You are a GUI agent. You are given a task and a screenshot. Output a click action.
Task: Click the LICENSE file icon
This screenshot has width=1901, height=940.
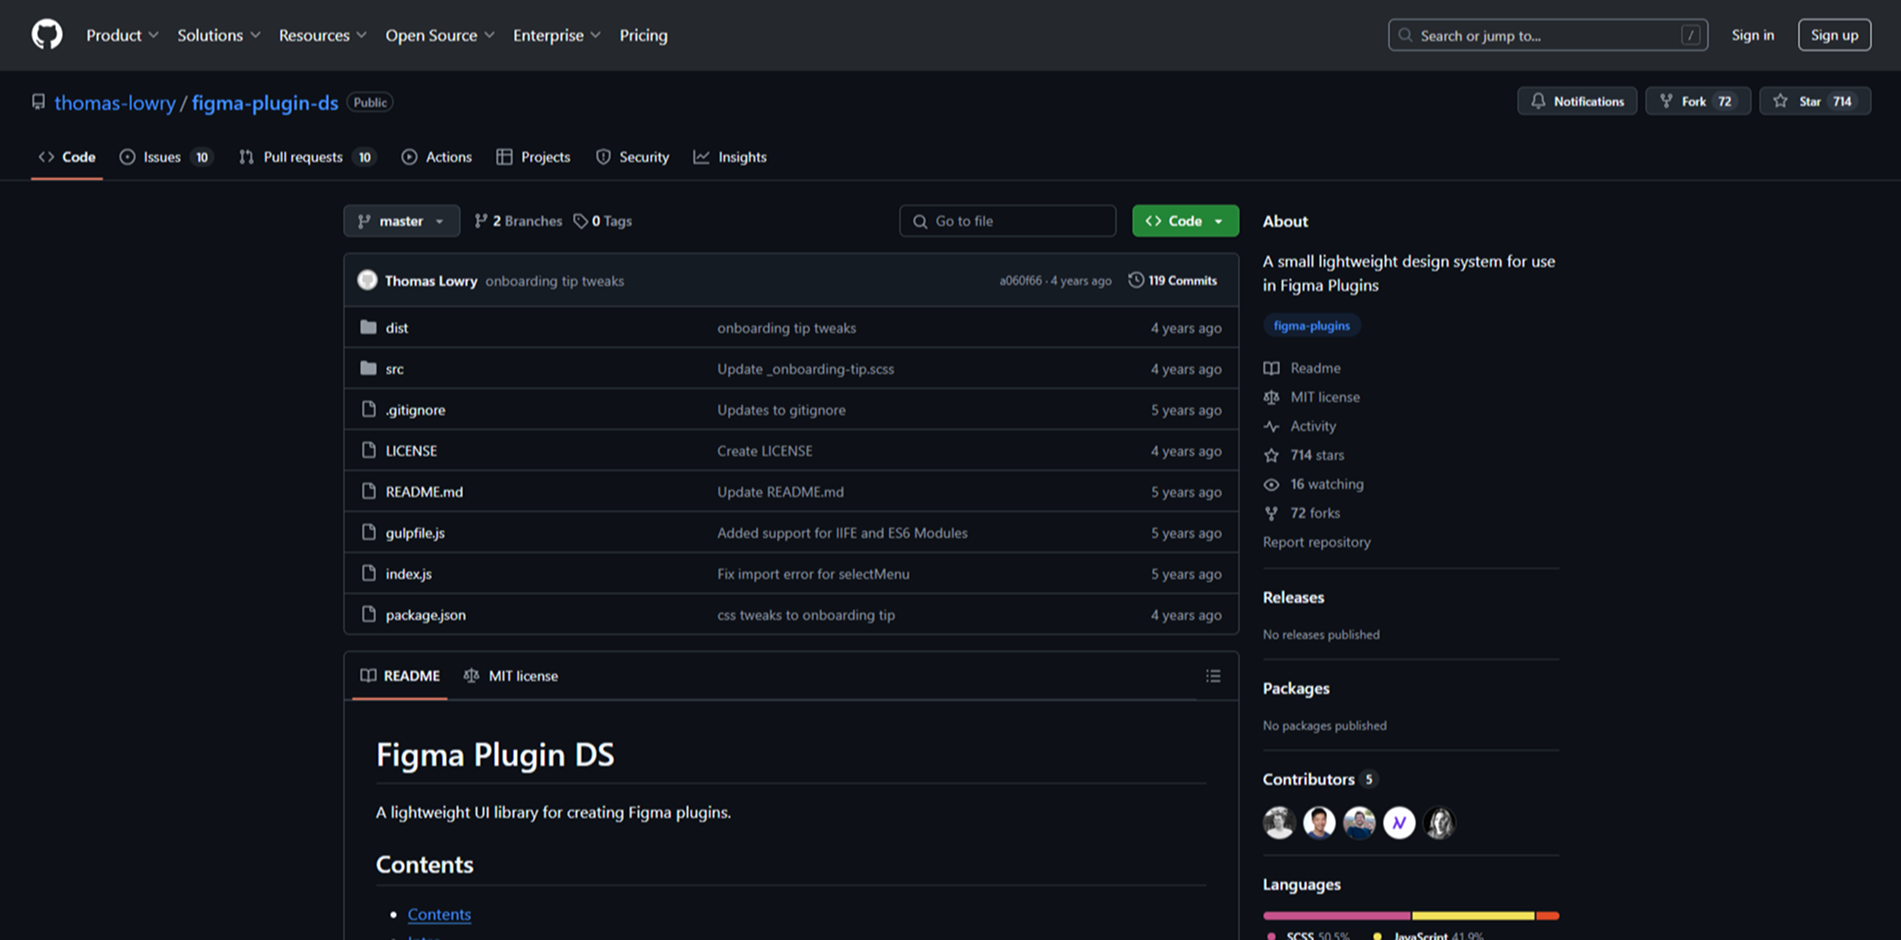368,450
